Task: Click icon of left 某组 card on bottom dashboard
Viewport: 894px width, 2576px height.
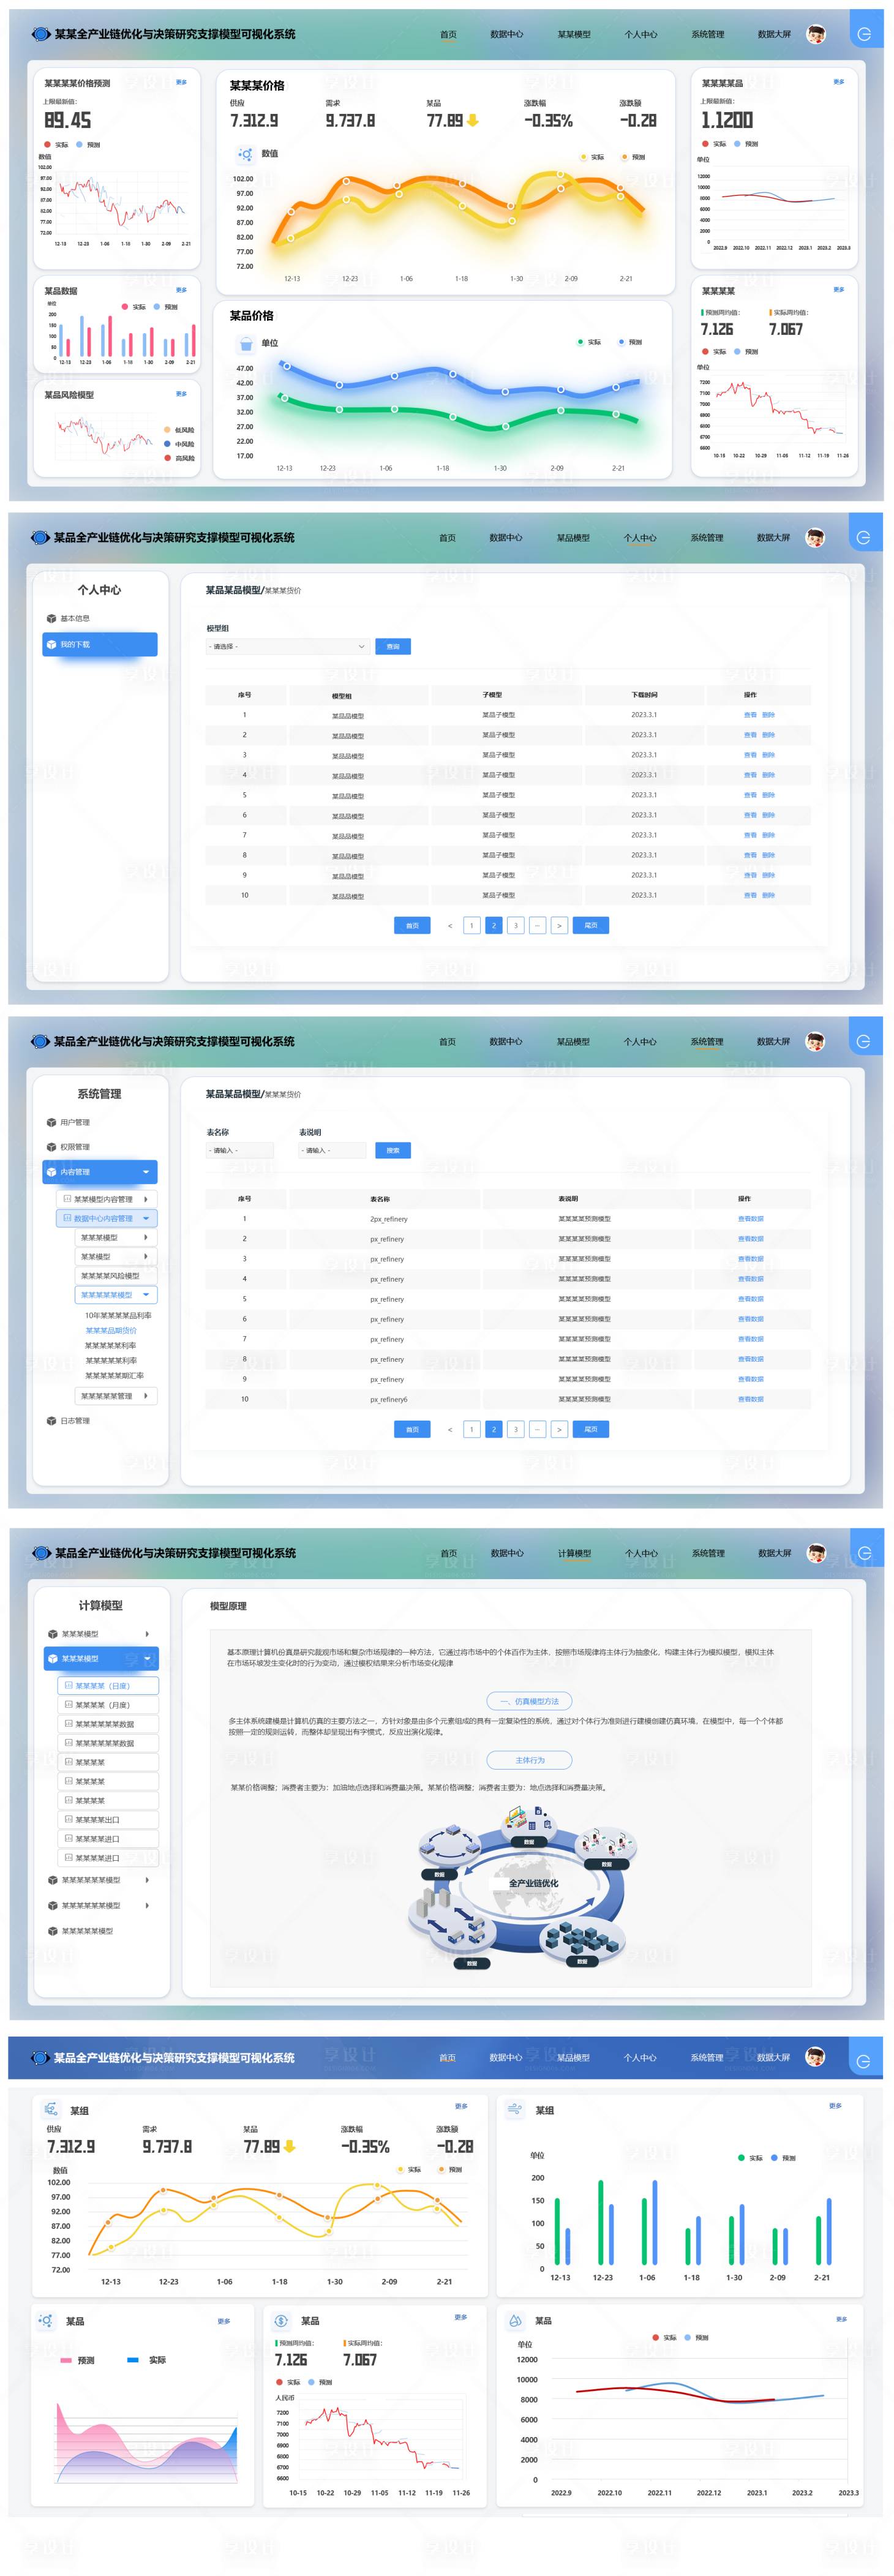Action: point(51,2109)
